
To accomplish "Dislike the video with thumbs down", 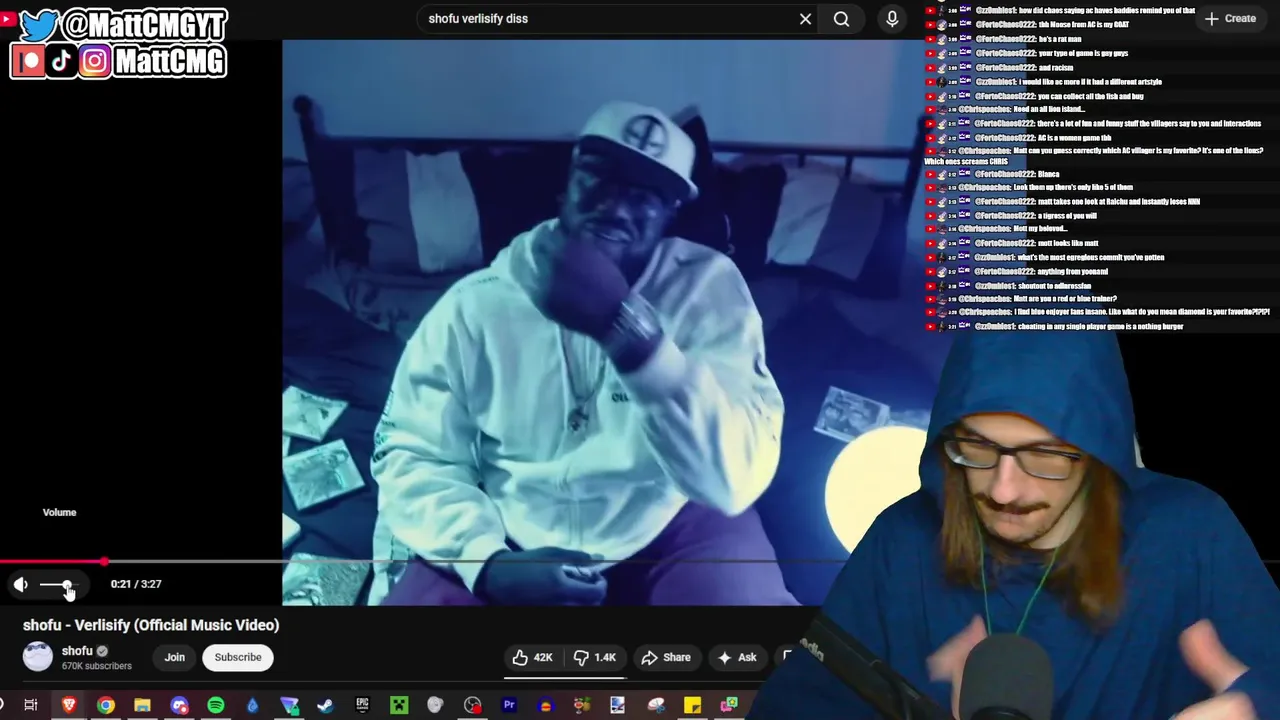I will point(594,657).
